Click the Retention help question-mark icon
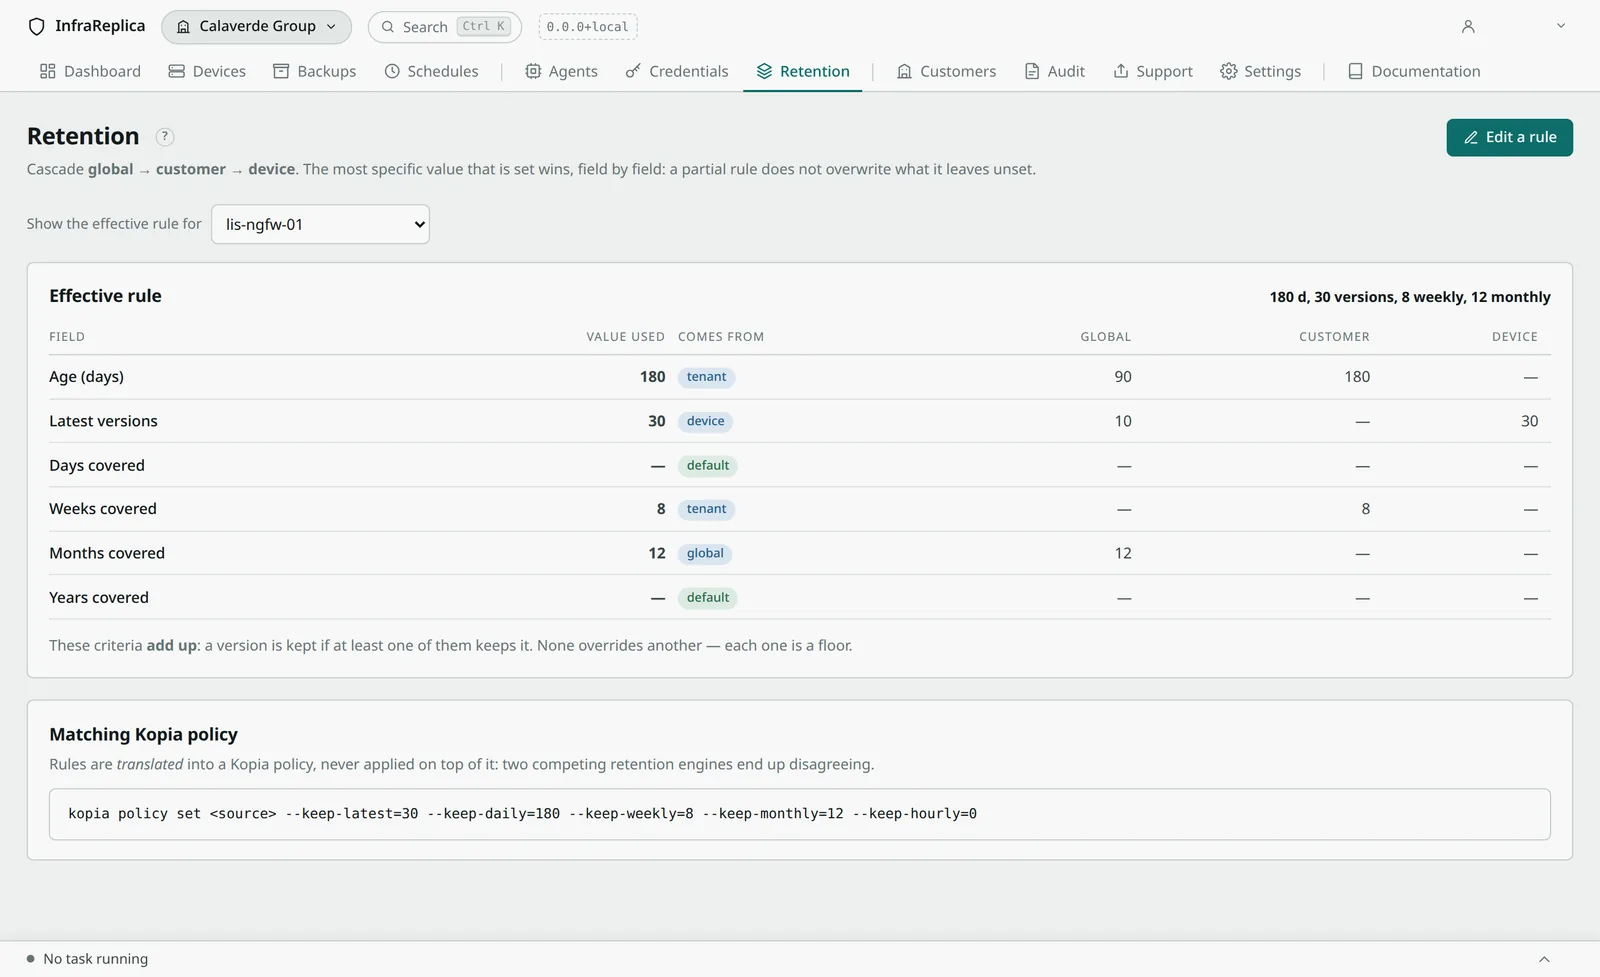 [x=165, y=137]
